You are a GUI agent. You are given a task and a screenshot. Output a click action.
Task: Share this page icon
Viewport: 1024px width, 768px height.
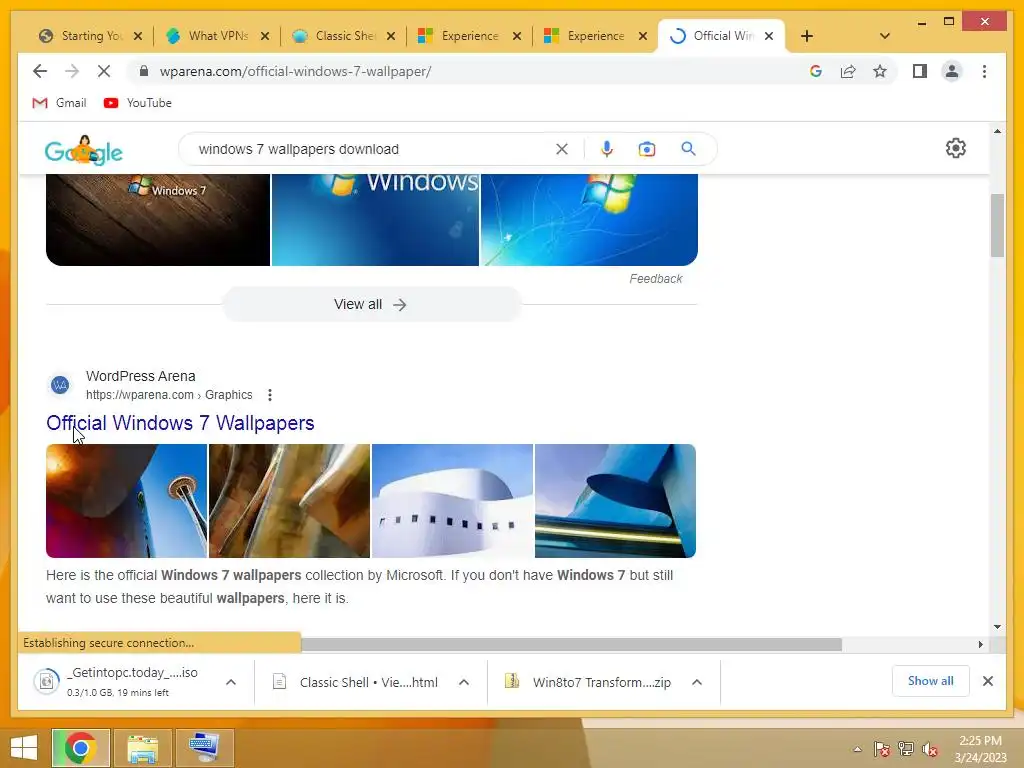848,71
